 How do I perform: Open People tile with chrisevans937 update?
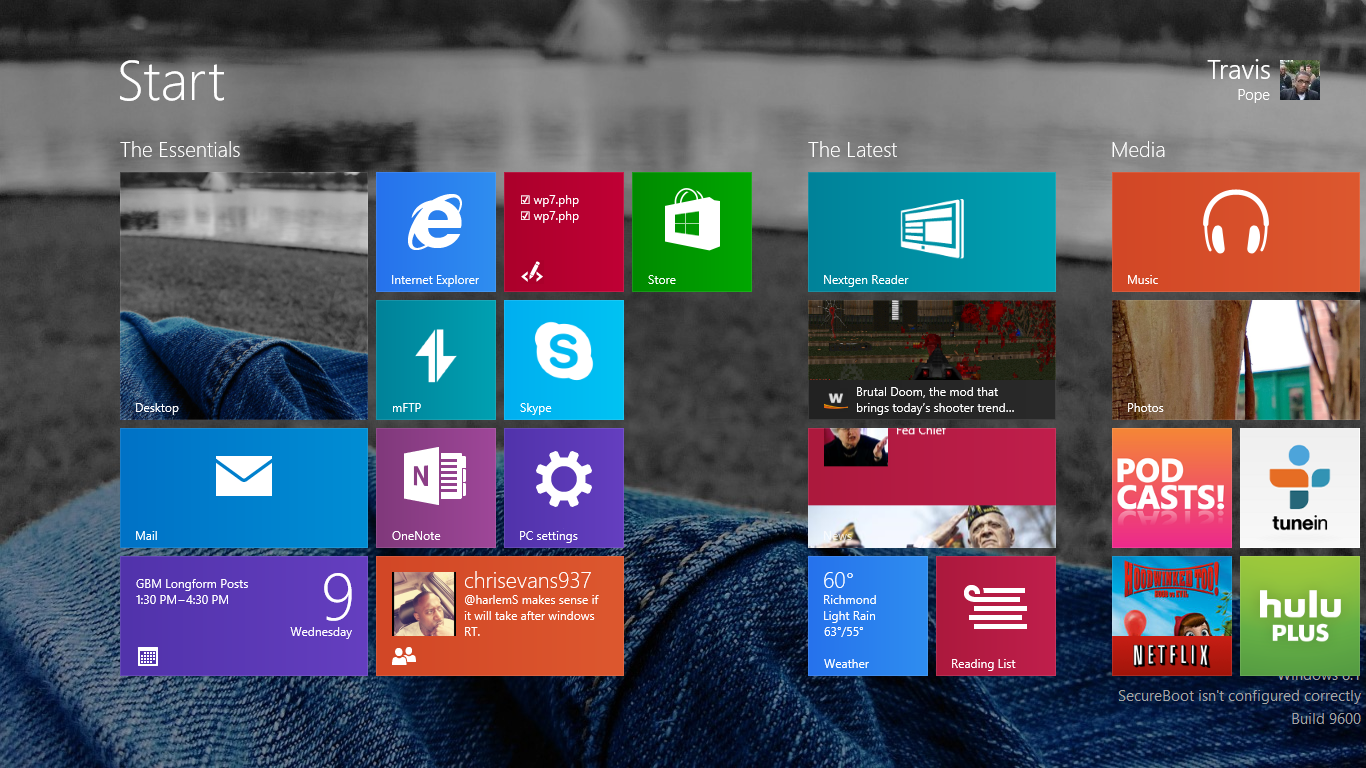(500, 616)
